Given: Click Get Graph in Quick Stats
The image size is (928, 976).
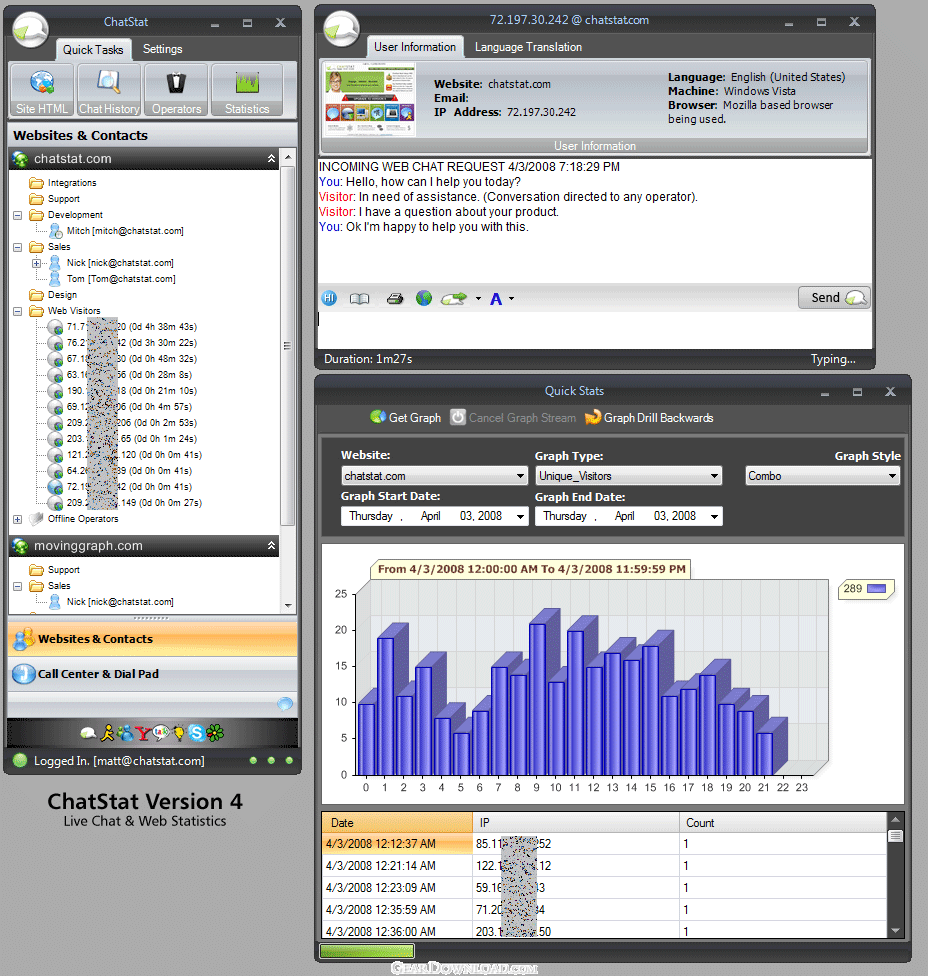Looking at the screenshot, I should point(406,417).
